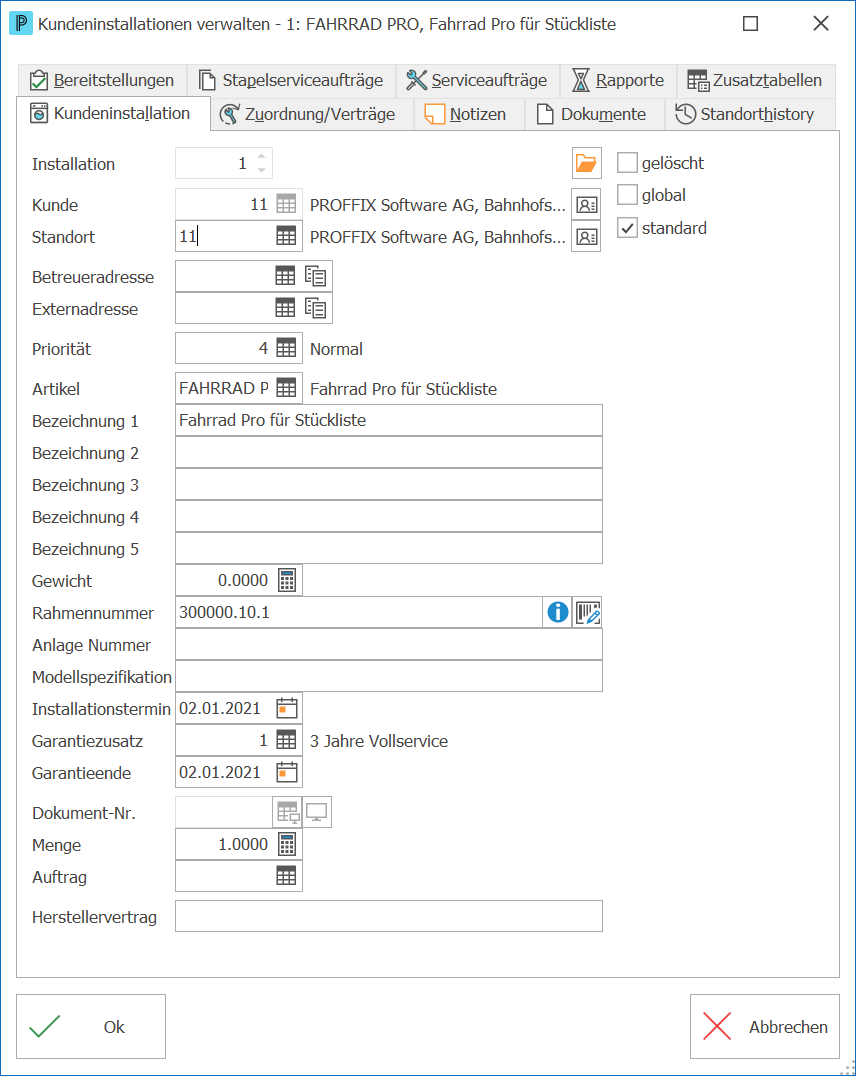Click into the Anlage Nummer field
Image resolution: width=856 pixels, height=1076 pixels.
pos(389,644)
